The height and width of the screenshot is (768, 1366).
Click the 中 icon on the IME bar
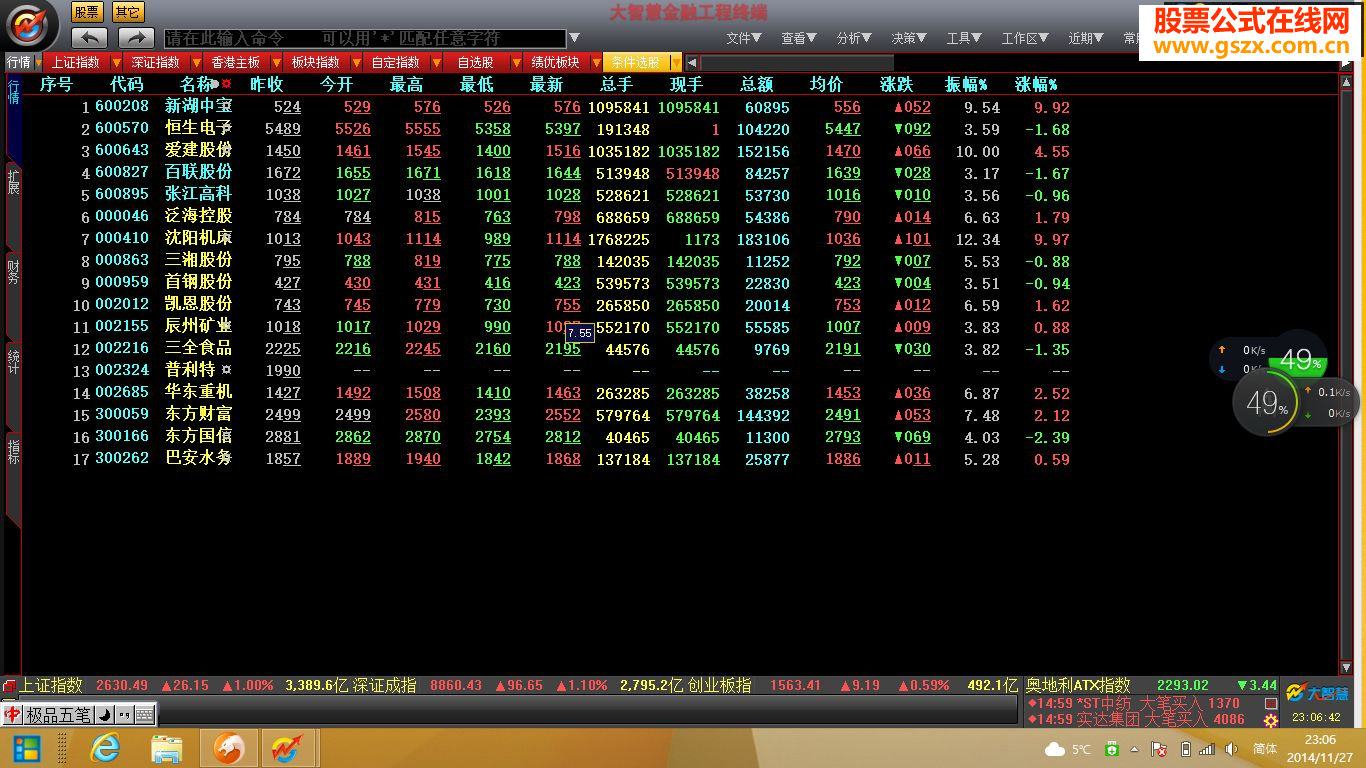[x=13, y=715]
